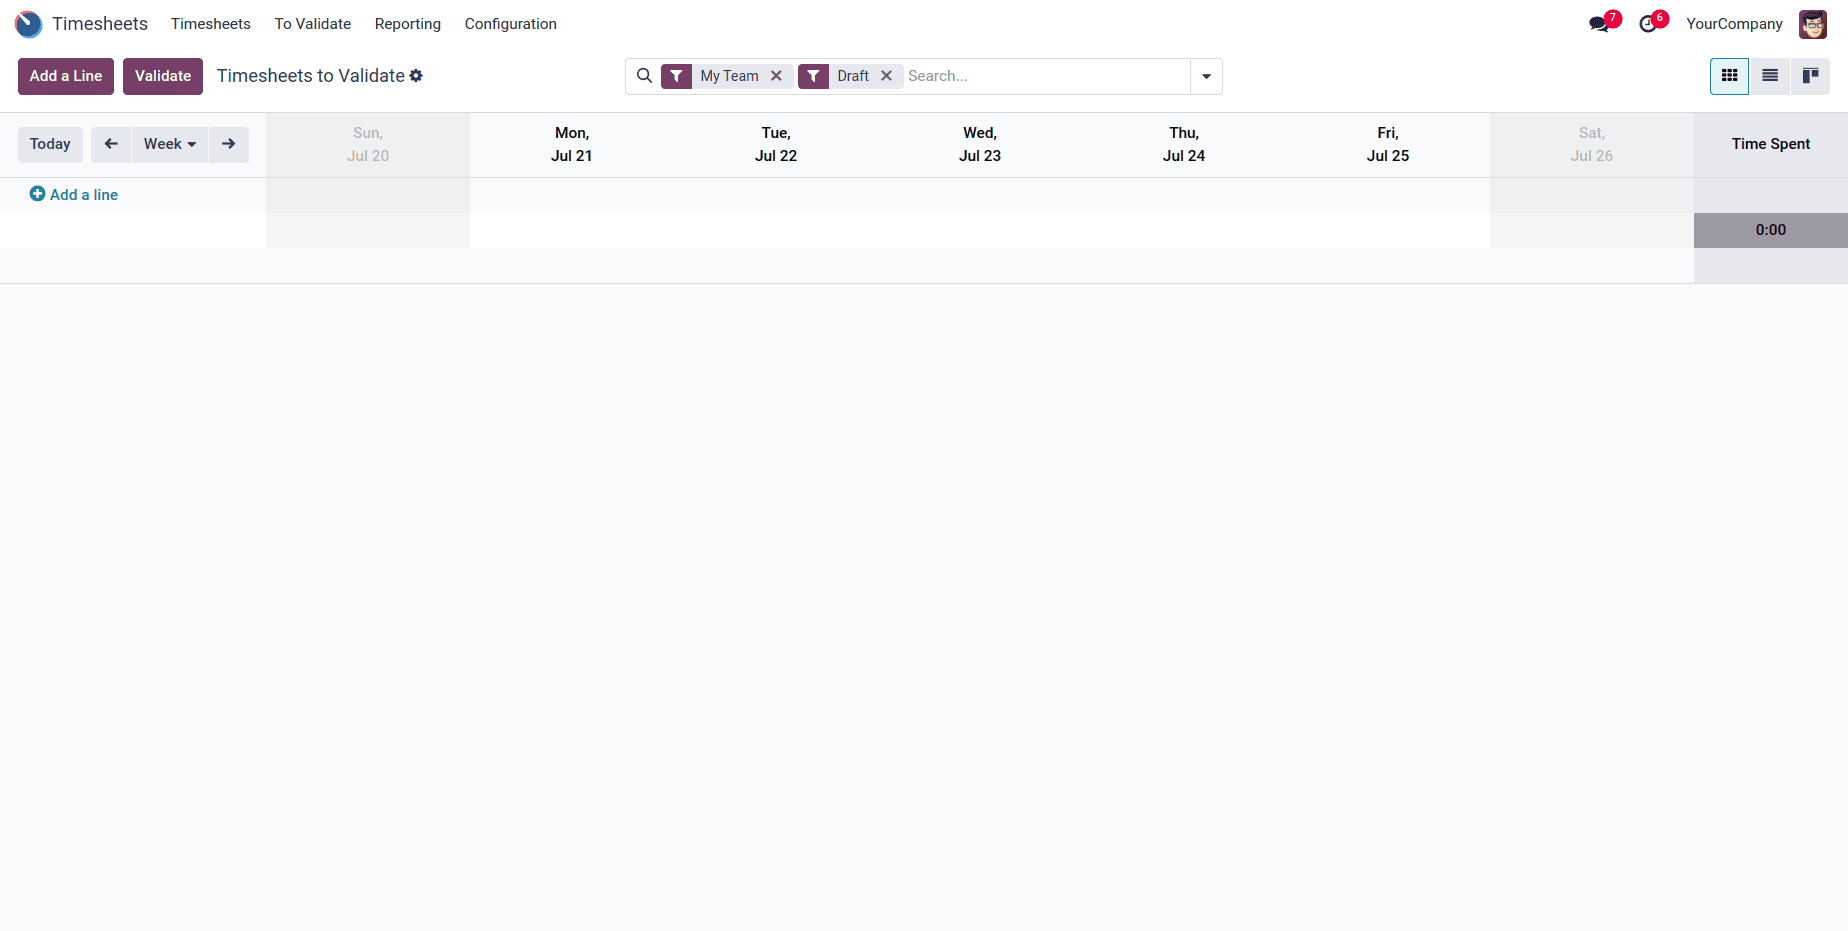Click the search magnifier icon
The height and width of the screenshot is (931, 1848).
[x=644, y=75]
